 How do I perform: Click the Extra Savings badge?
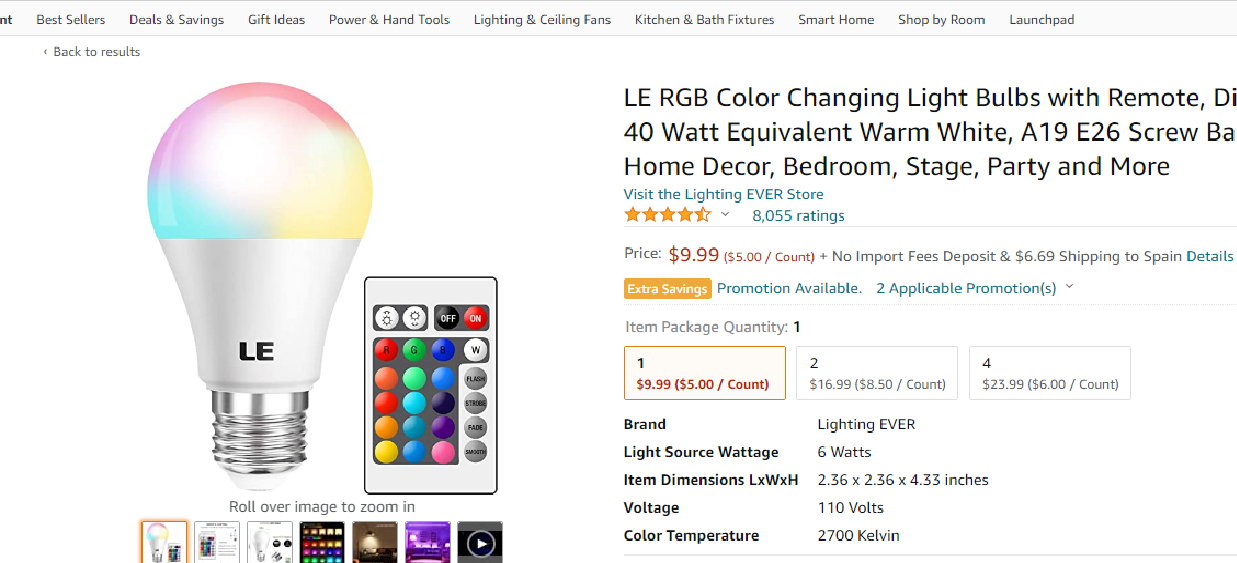click(667, 289)
